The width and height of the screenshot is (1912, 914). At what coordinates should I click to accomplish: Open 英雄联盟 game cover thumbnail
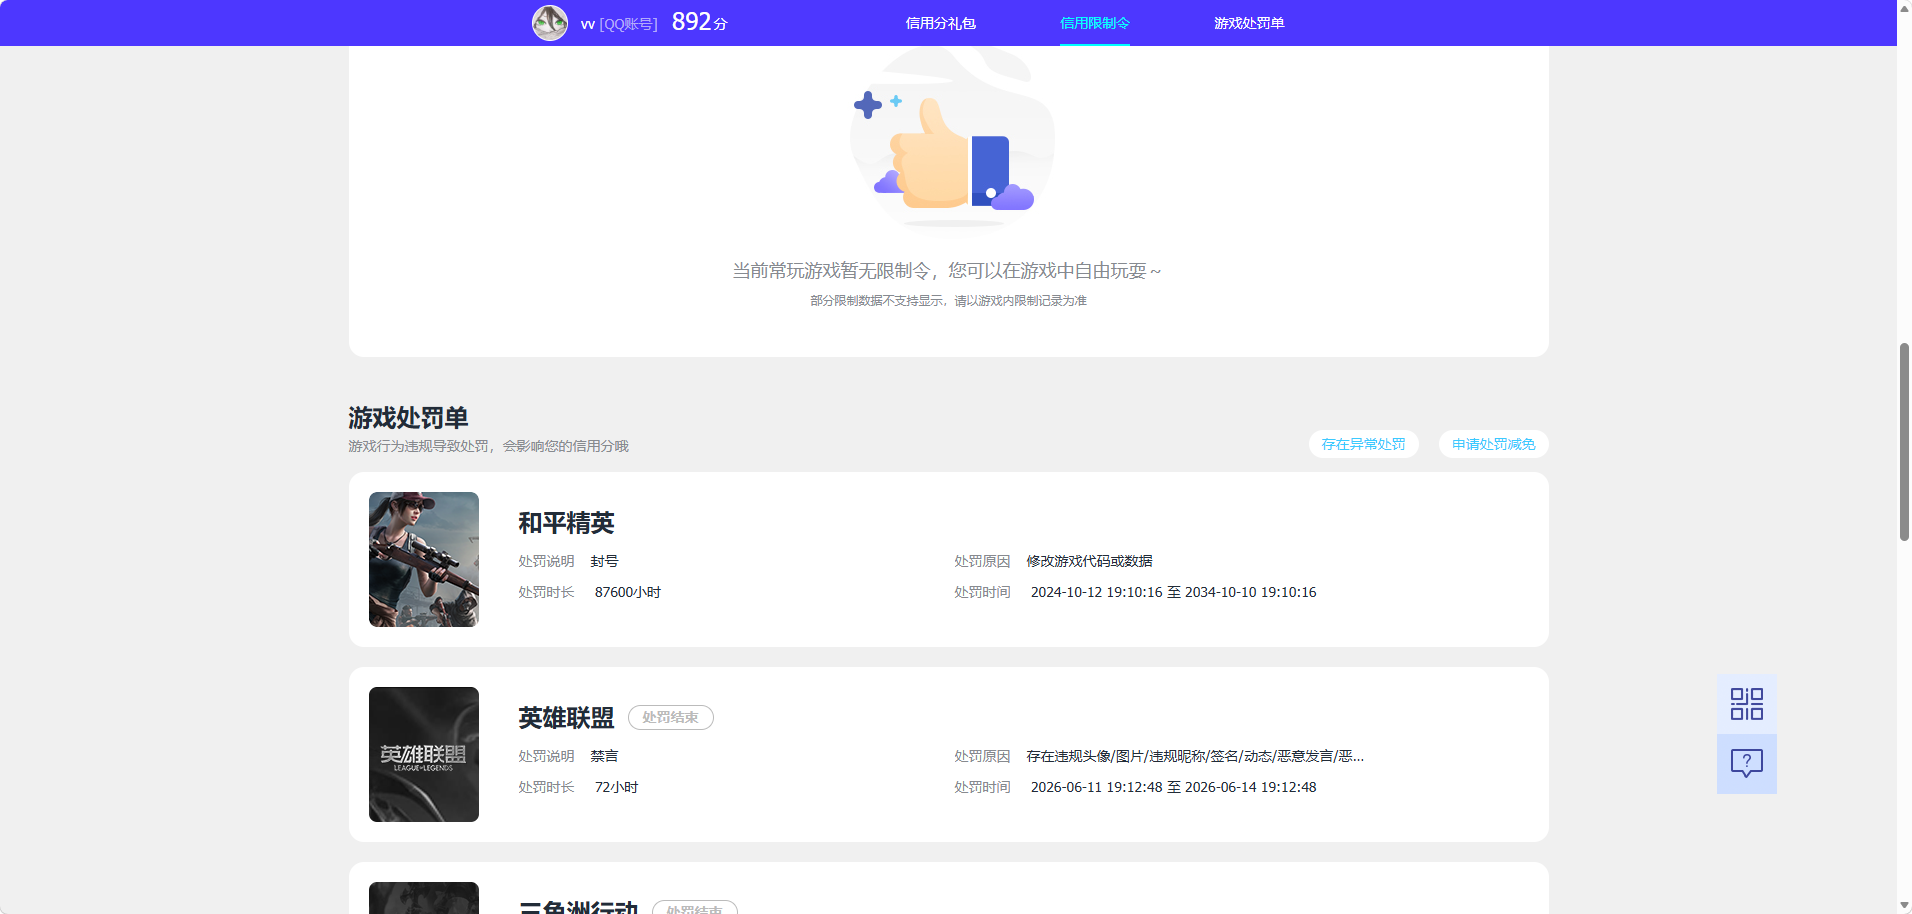(424, 754)
